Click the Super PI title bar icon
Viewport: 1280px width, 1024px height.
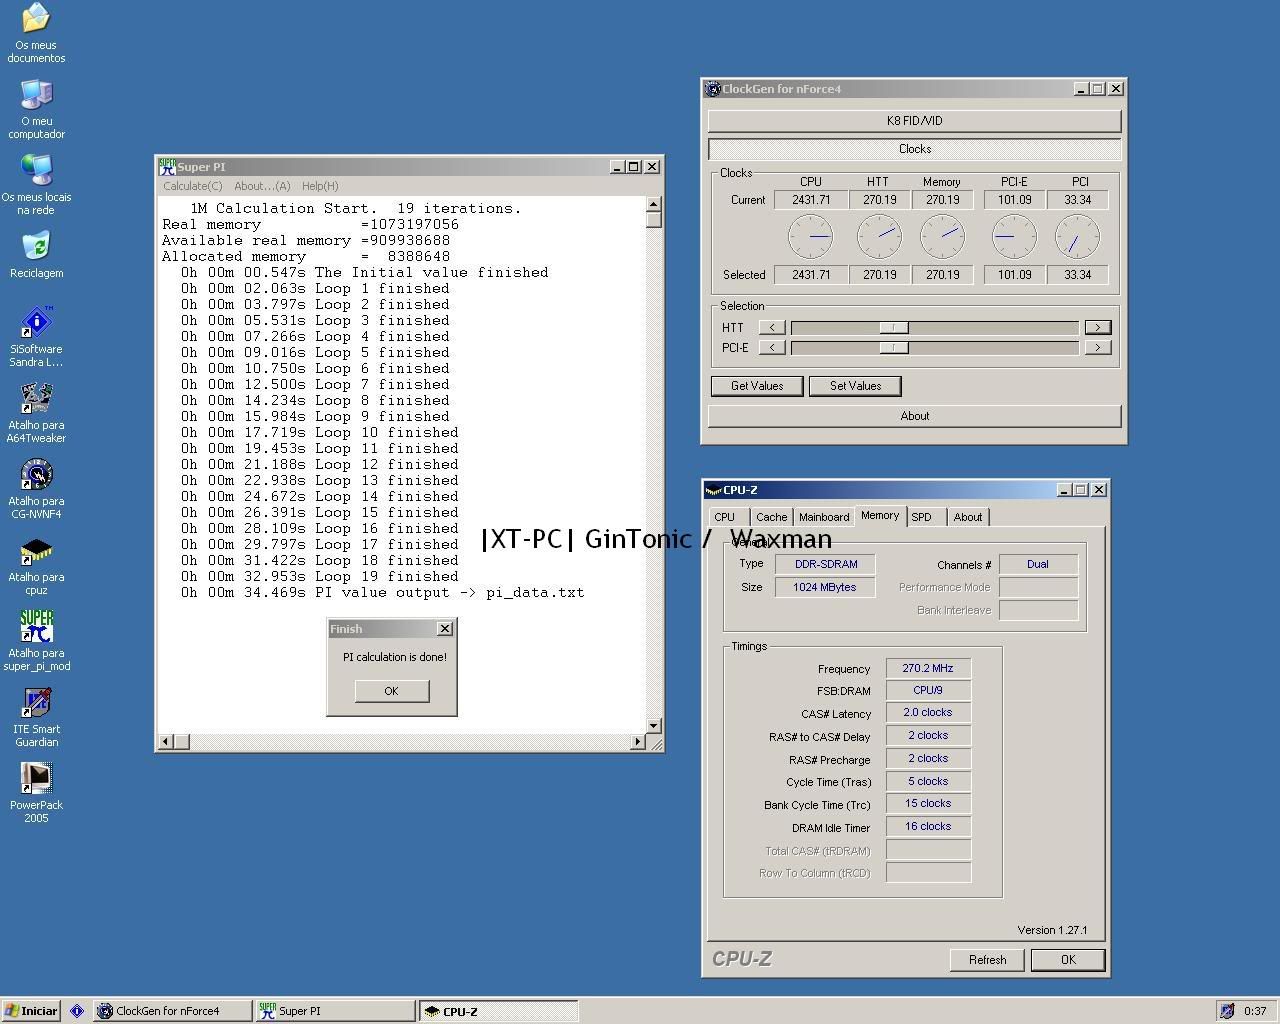coord(167,167)
